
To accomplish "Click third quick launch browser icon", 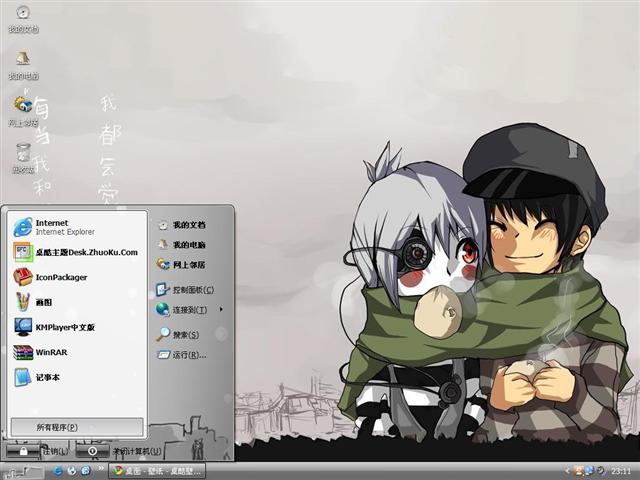I will (86, 471).
